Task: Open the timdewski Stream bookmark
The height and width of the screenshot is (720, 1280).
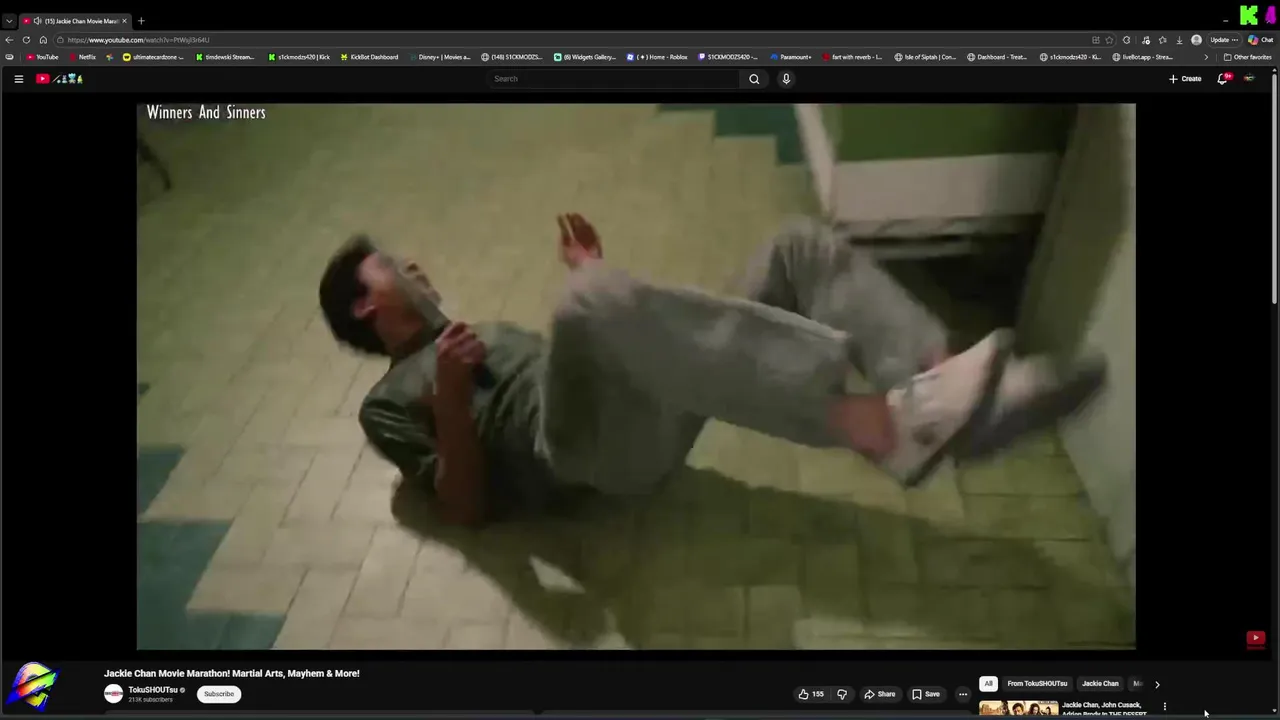Action: [225, 57]
